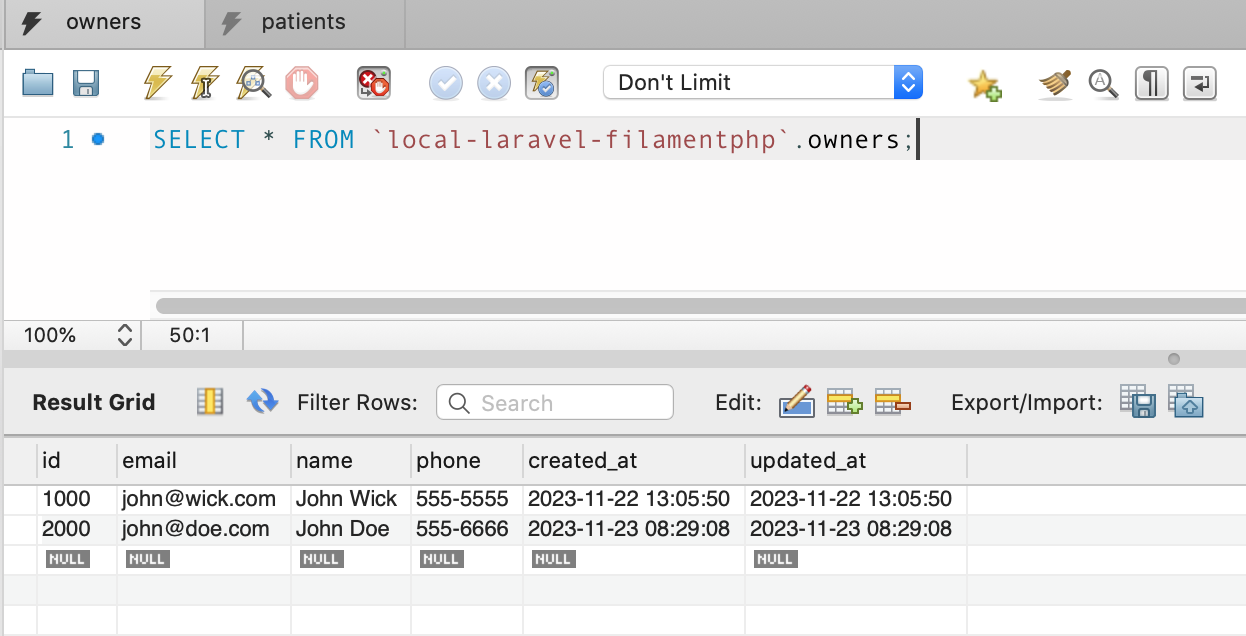Select the id cell 2000
Image resolution: width=1246 pixels, height=636 pixels.
[77, 529]
